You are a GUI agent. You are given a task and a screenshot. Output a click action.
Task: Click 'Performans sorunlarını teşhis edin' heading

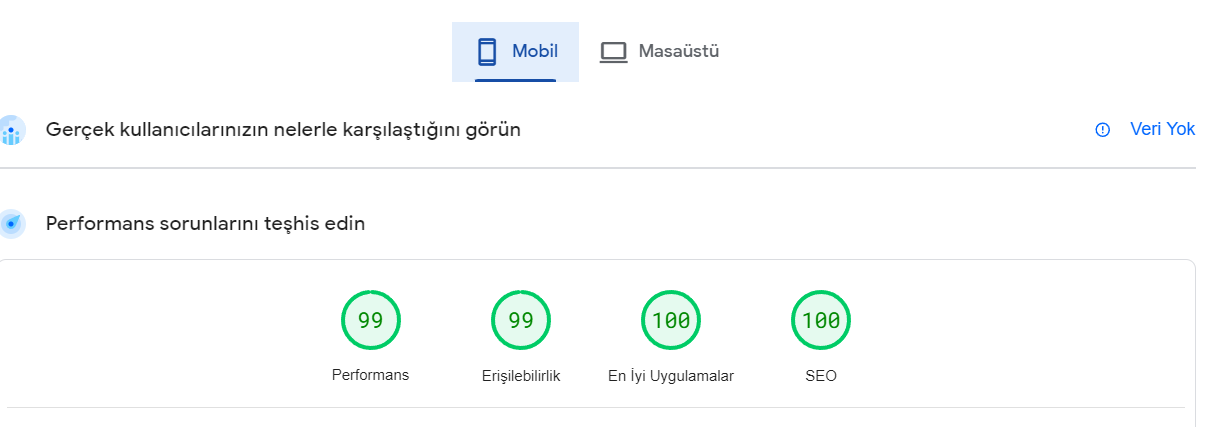pos(205,224)
